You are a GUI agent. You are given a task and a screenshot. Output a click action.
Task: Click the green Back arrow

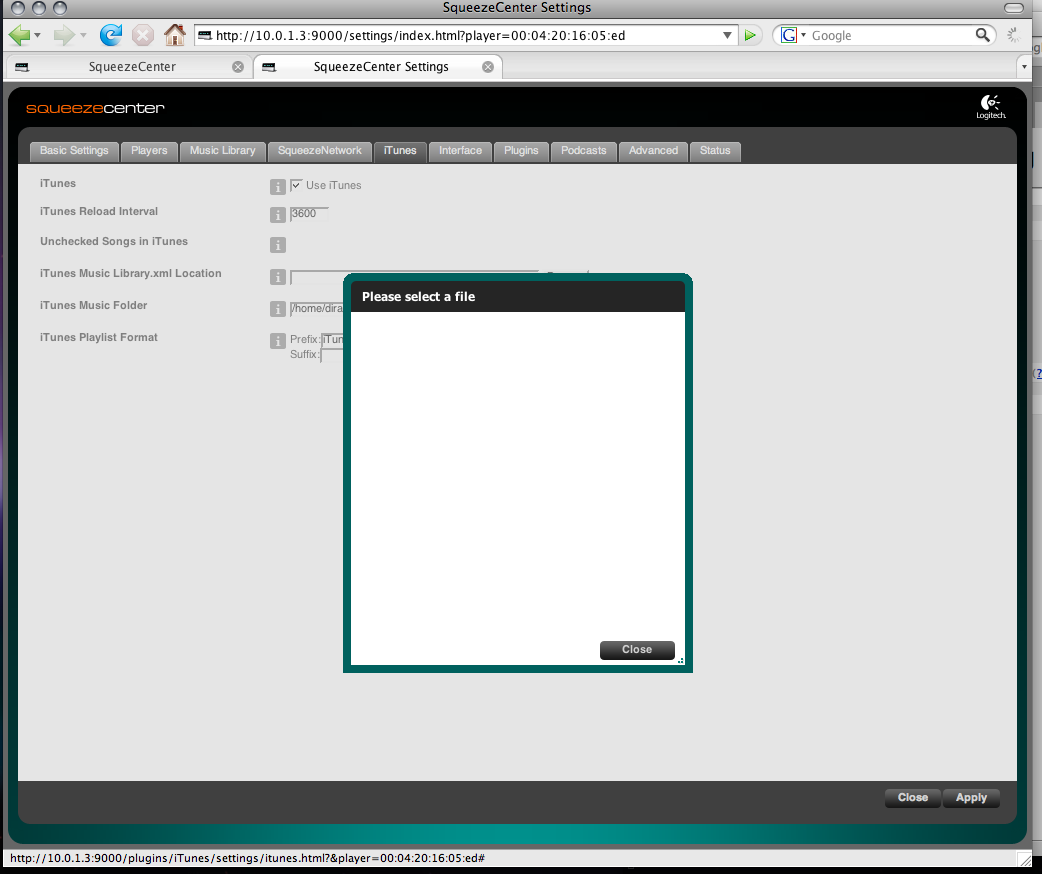(x=20, y=35)
